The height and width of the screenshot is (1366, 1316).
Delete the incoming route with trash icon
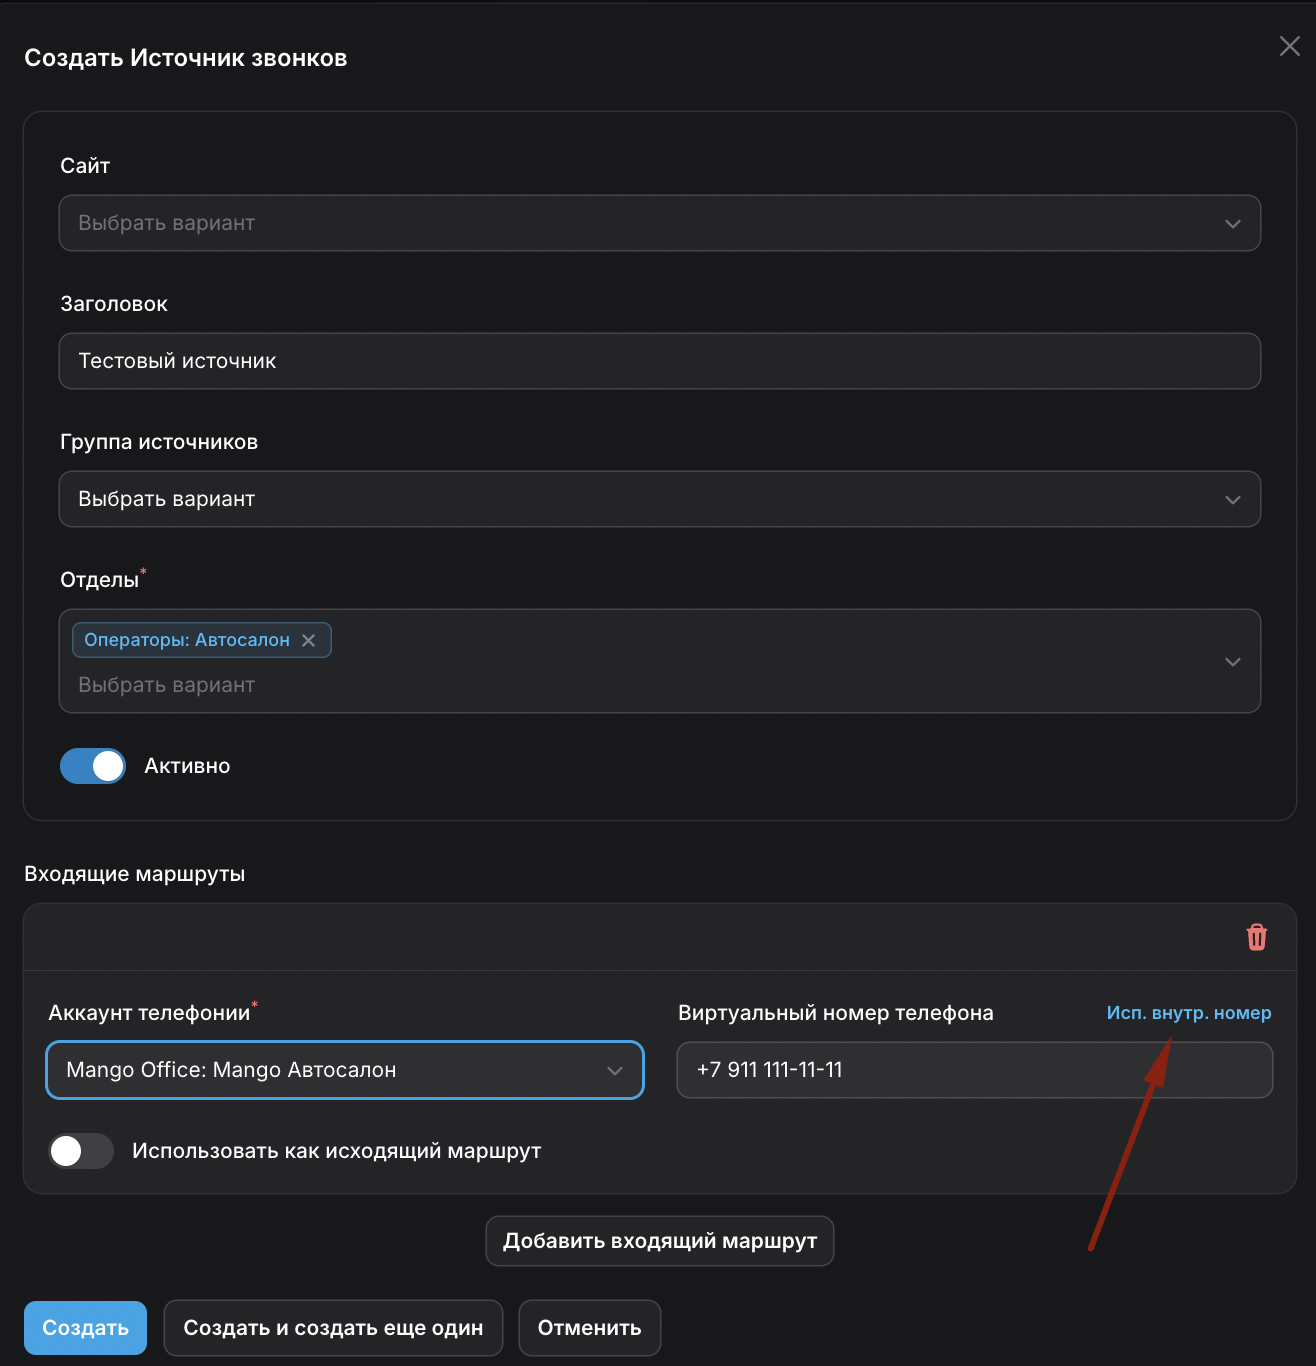1256,937
